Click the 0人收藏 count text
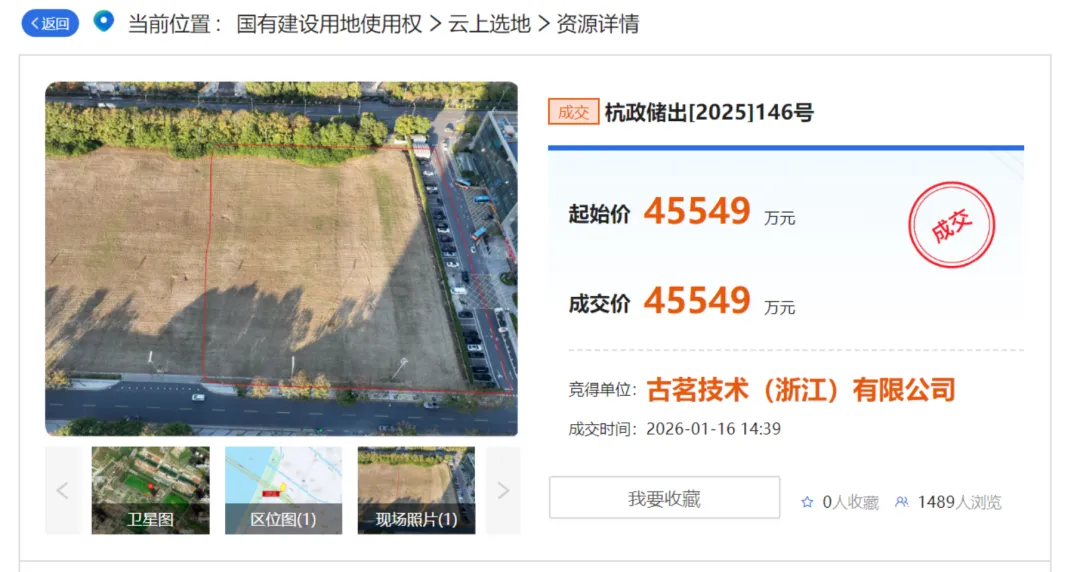 click(x=851, y=502)
